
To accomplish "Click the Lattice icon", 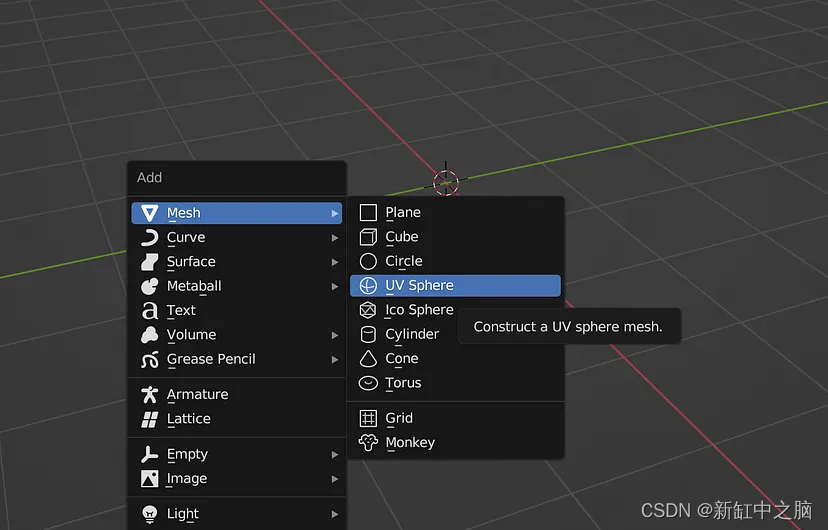I will point(149,419).
